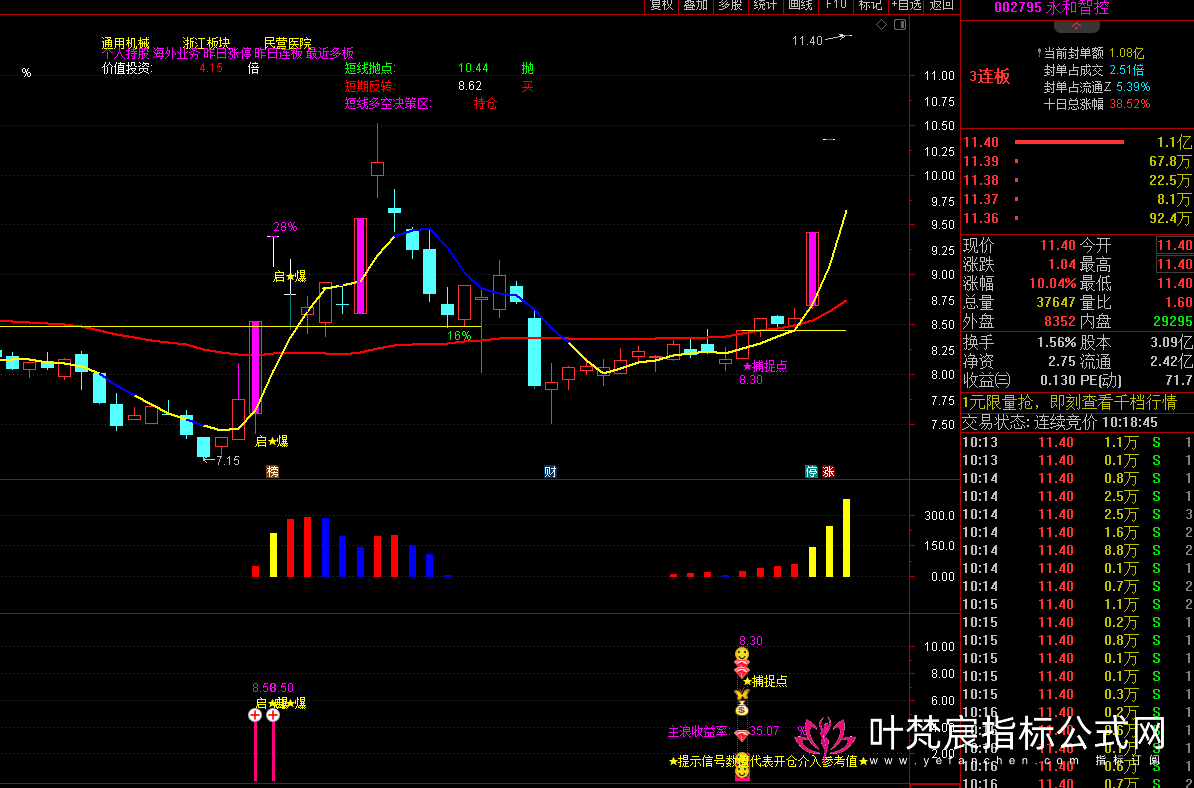Open F10 company information
The image size is (1194, 788).
tap(835, 5)
